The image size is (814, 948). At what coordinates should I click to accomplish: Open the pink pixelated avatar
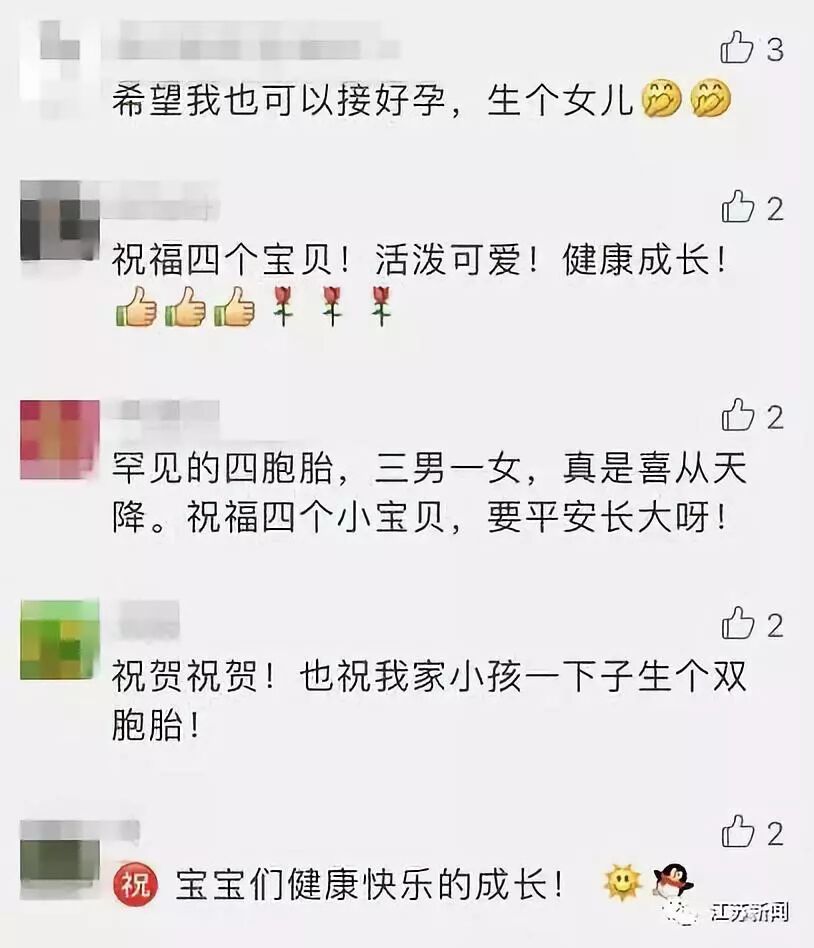tap(59, 440)
